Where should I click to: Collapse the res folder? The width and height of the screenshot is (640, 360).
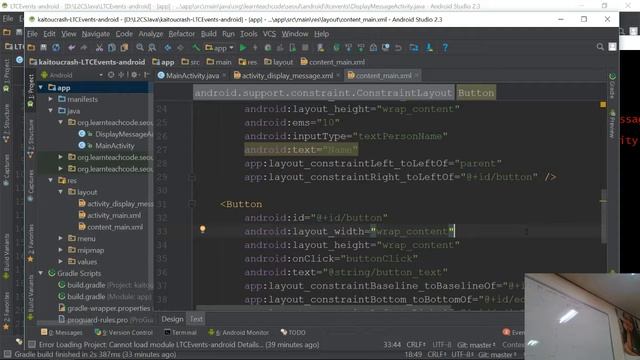51,180
